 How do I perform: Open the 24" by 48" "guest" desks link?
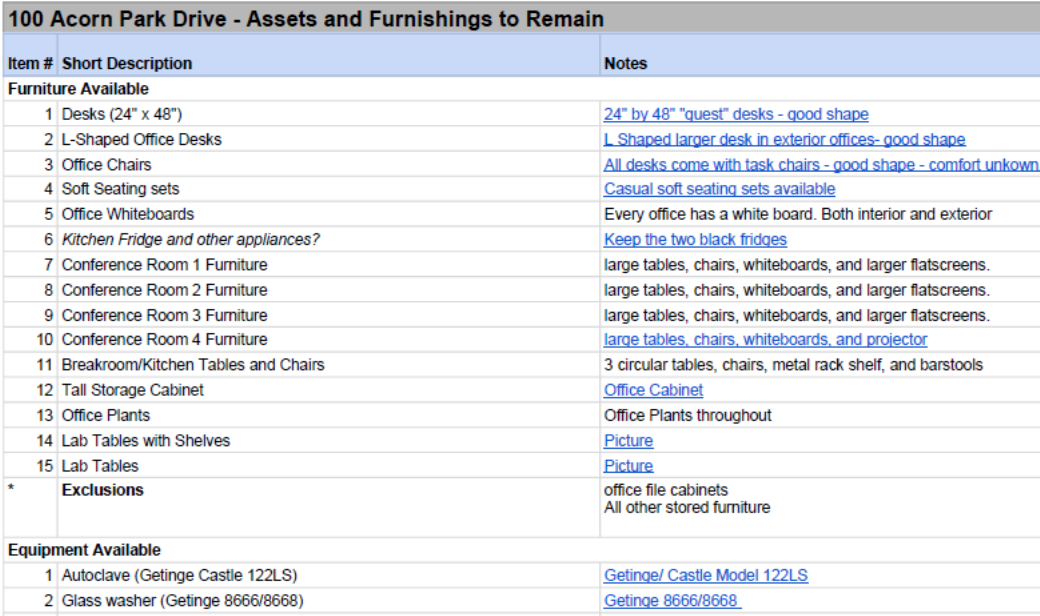(x=736, y=114)
